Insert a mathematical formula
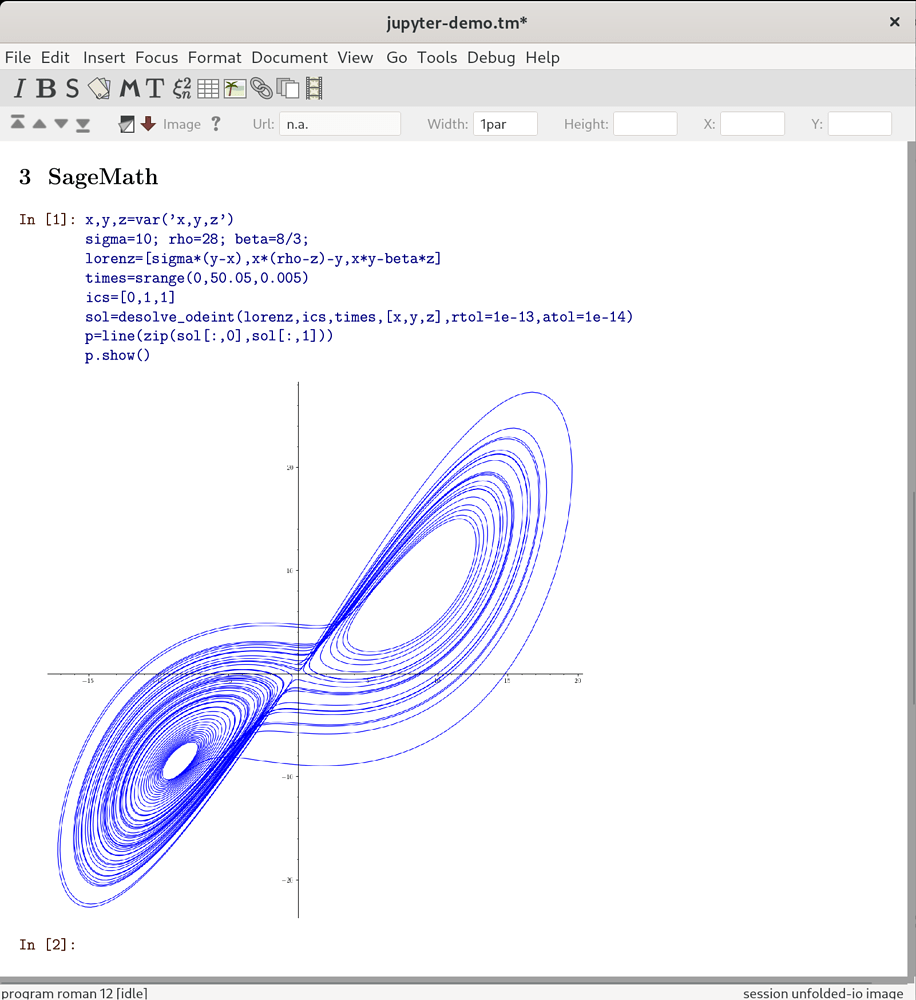The width and height of the screenshot is (916, 1000). pos(182,89)
